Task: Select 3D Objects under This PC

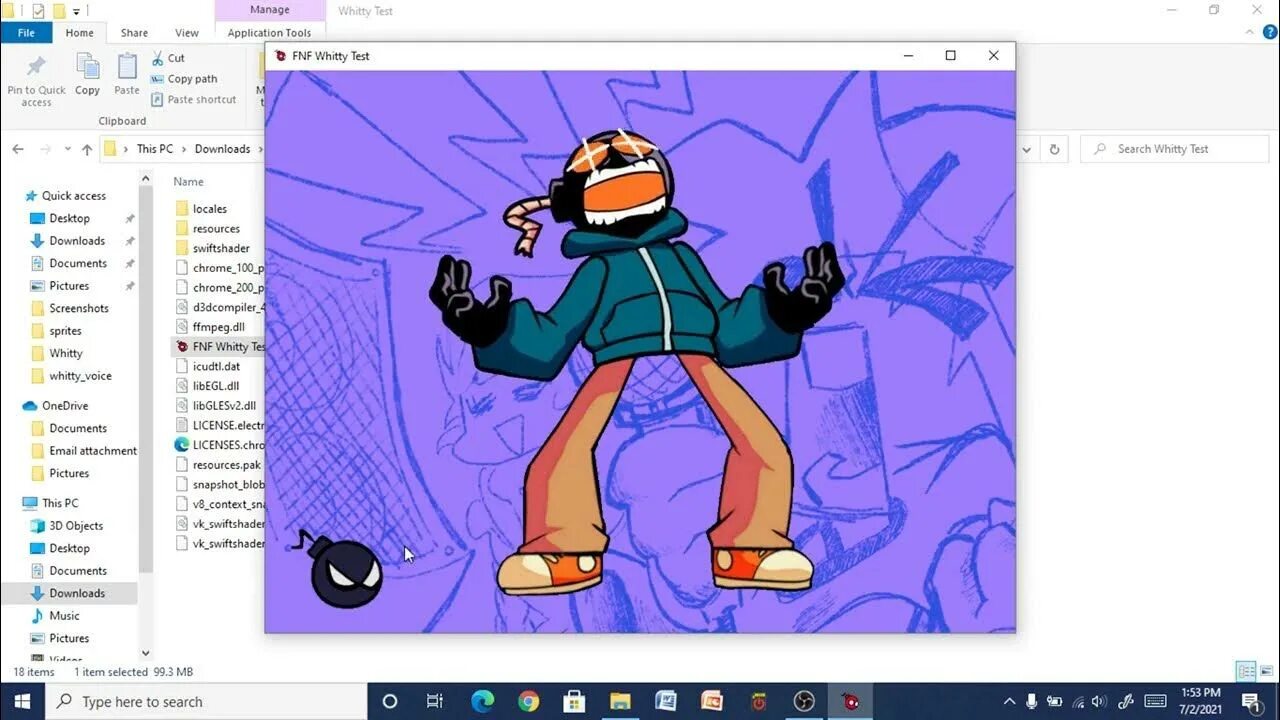Action: pyautogui.click(x=76, y=526)
